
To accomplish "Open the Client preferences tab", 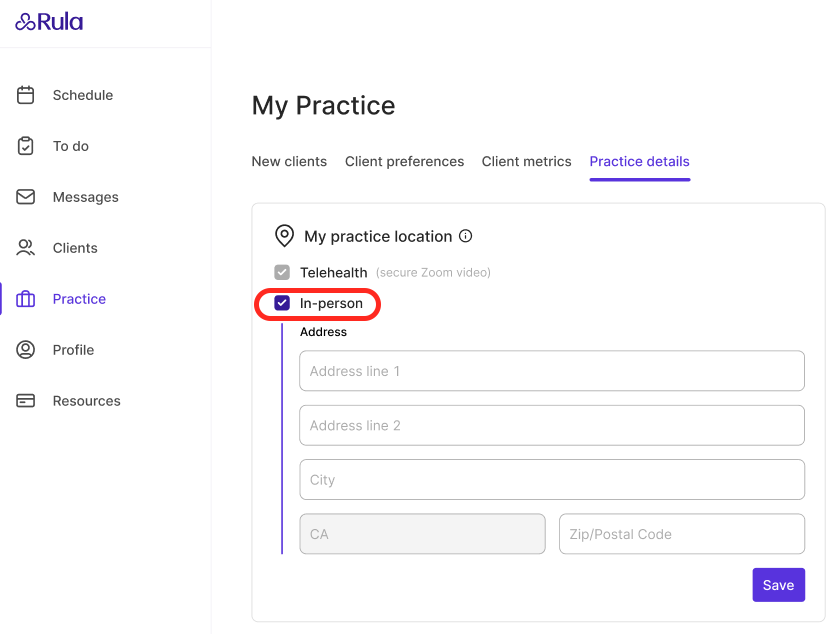I will click(404, 161).
